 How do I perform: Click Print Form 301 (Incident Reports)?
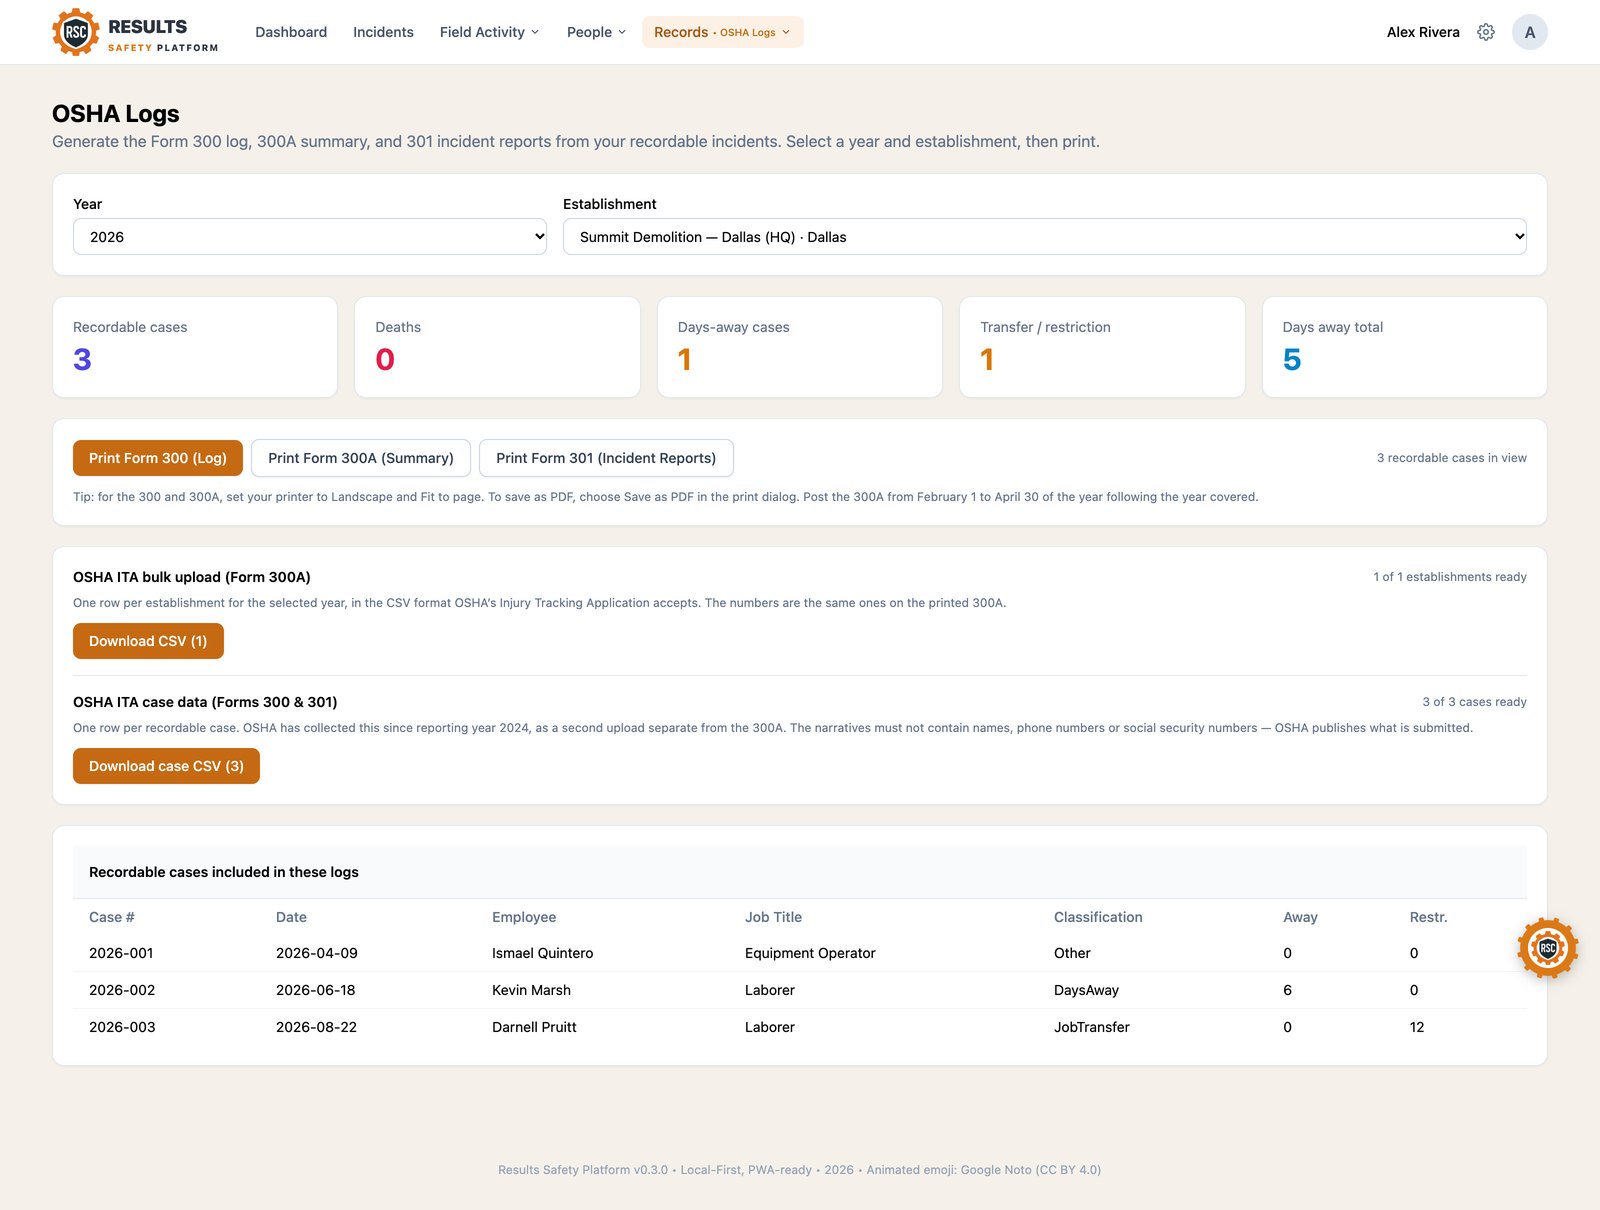606,458
